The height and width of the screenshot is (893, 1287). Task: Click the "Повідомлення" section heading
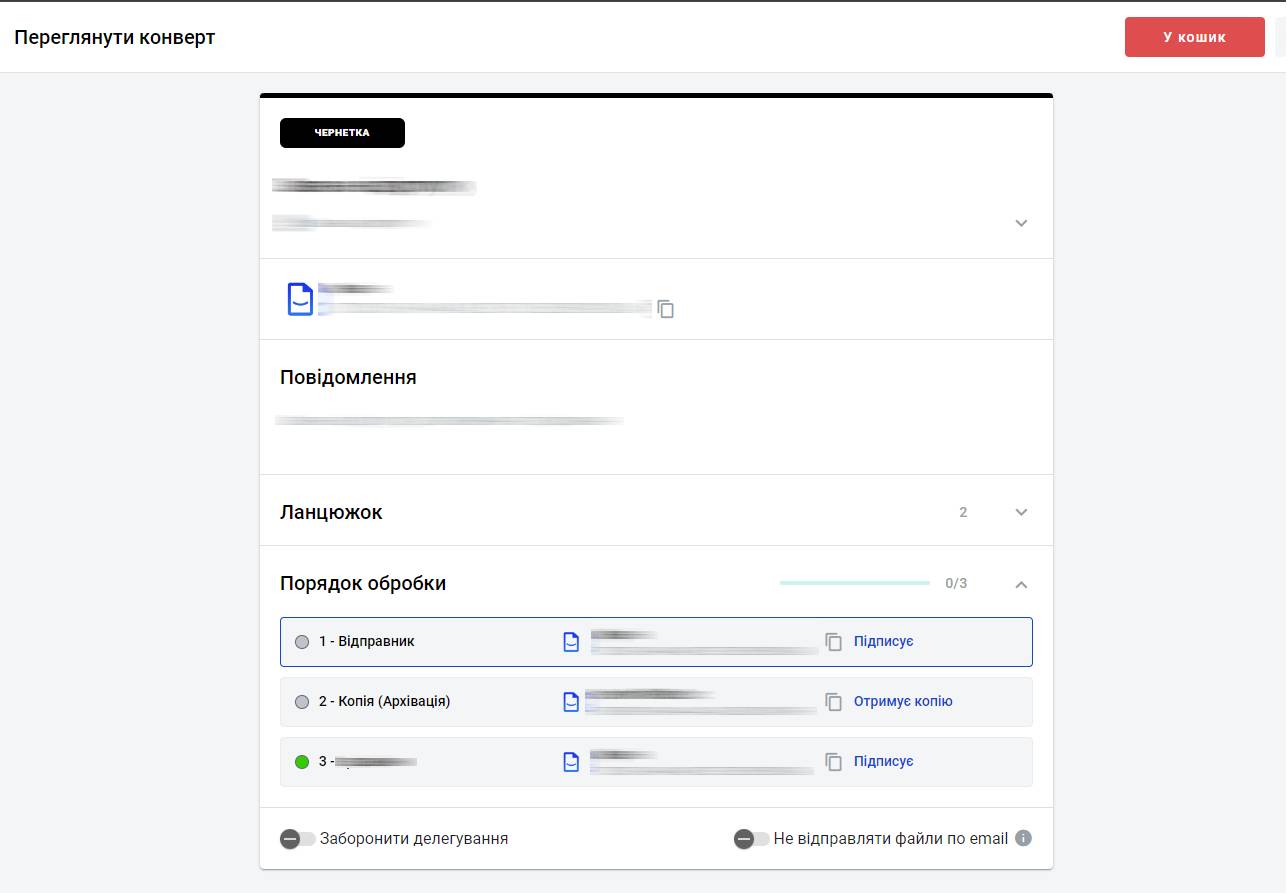pos(348,378)
